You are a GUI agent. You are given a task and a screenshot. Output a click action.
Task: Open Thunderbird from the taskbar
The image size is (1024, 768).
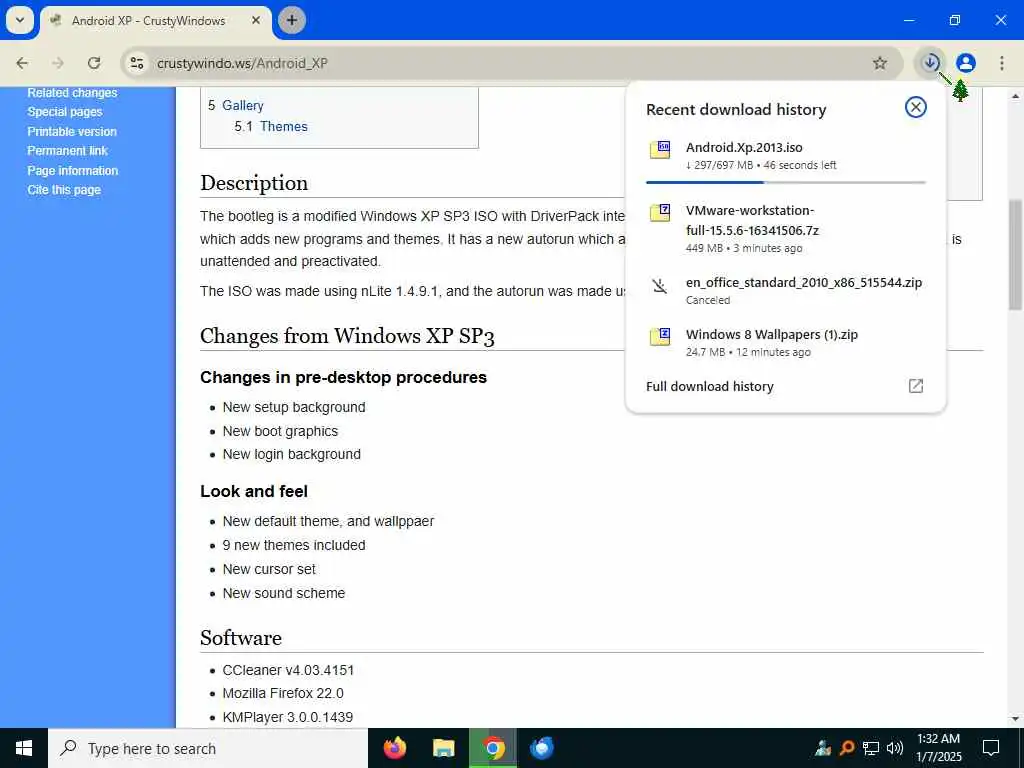coord(541,748)
